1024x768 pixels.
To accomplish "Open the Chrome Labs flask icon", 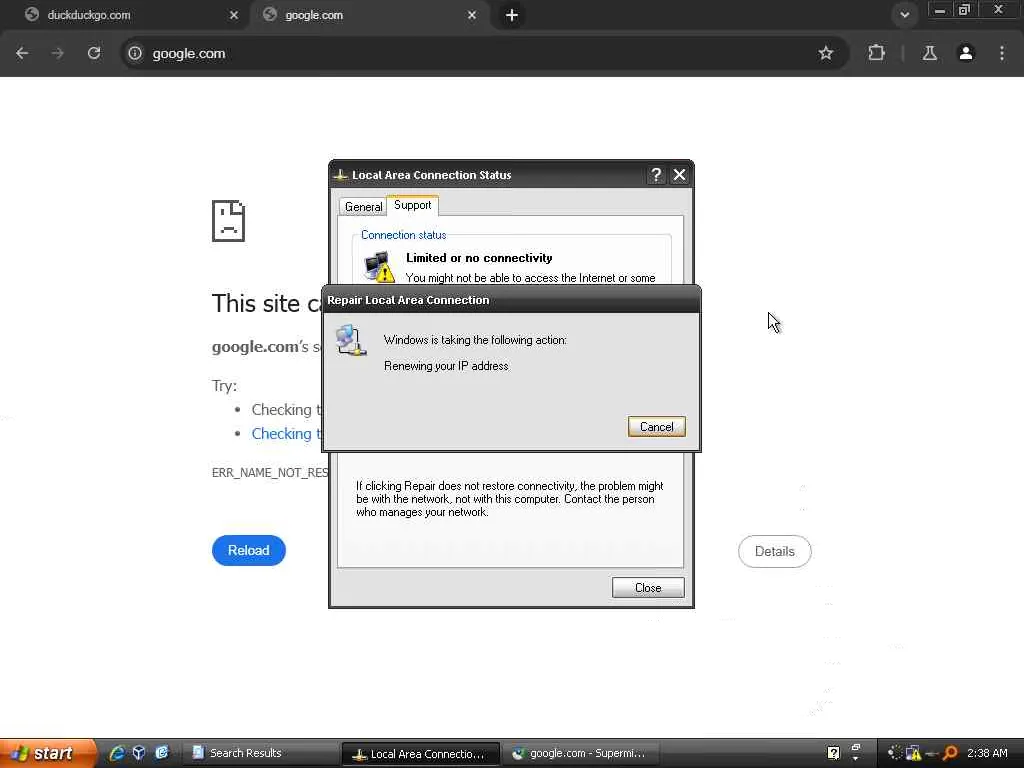I will pyautogui.click(x=930, y=54).
